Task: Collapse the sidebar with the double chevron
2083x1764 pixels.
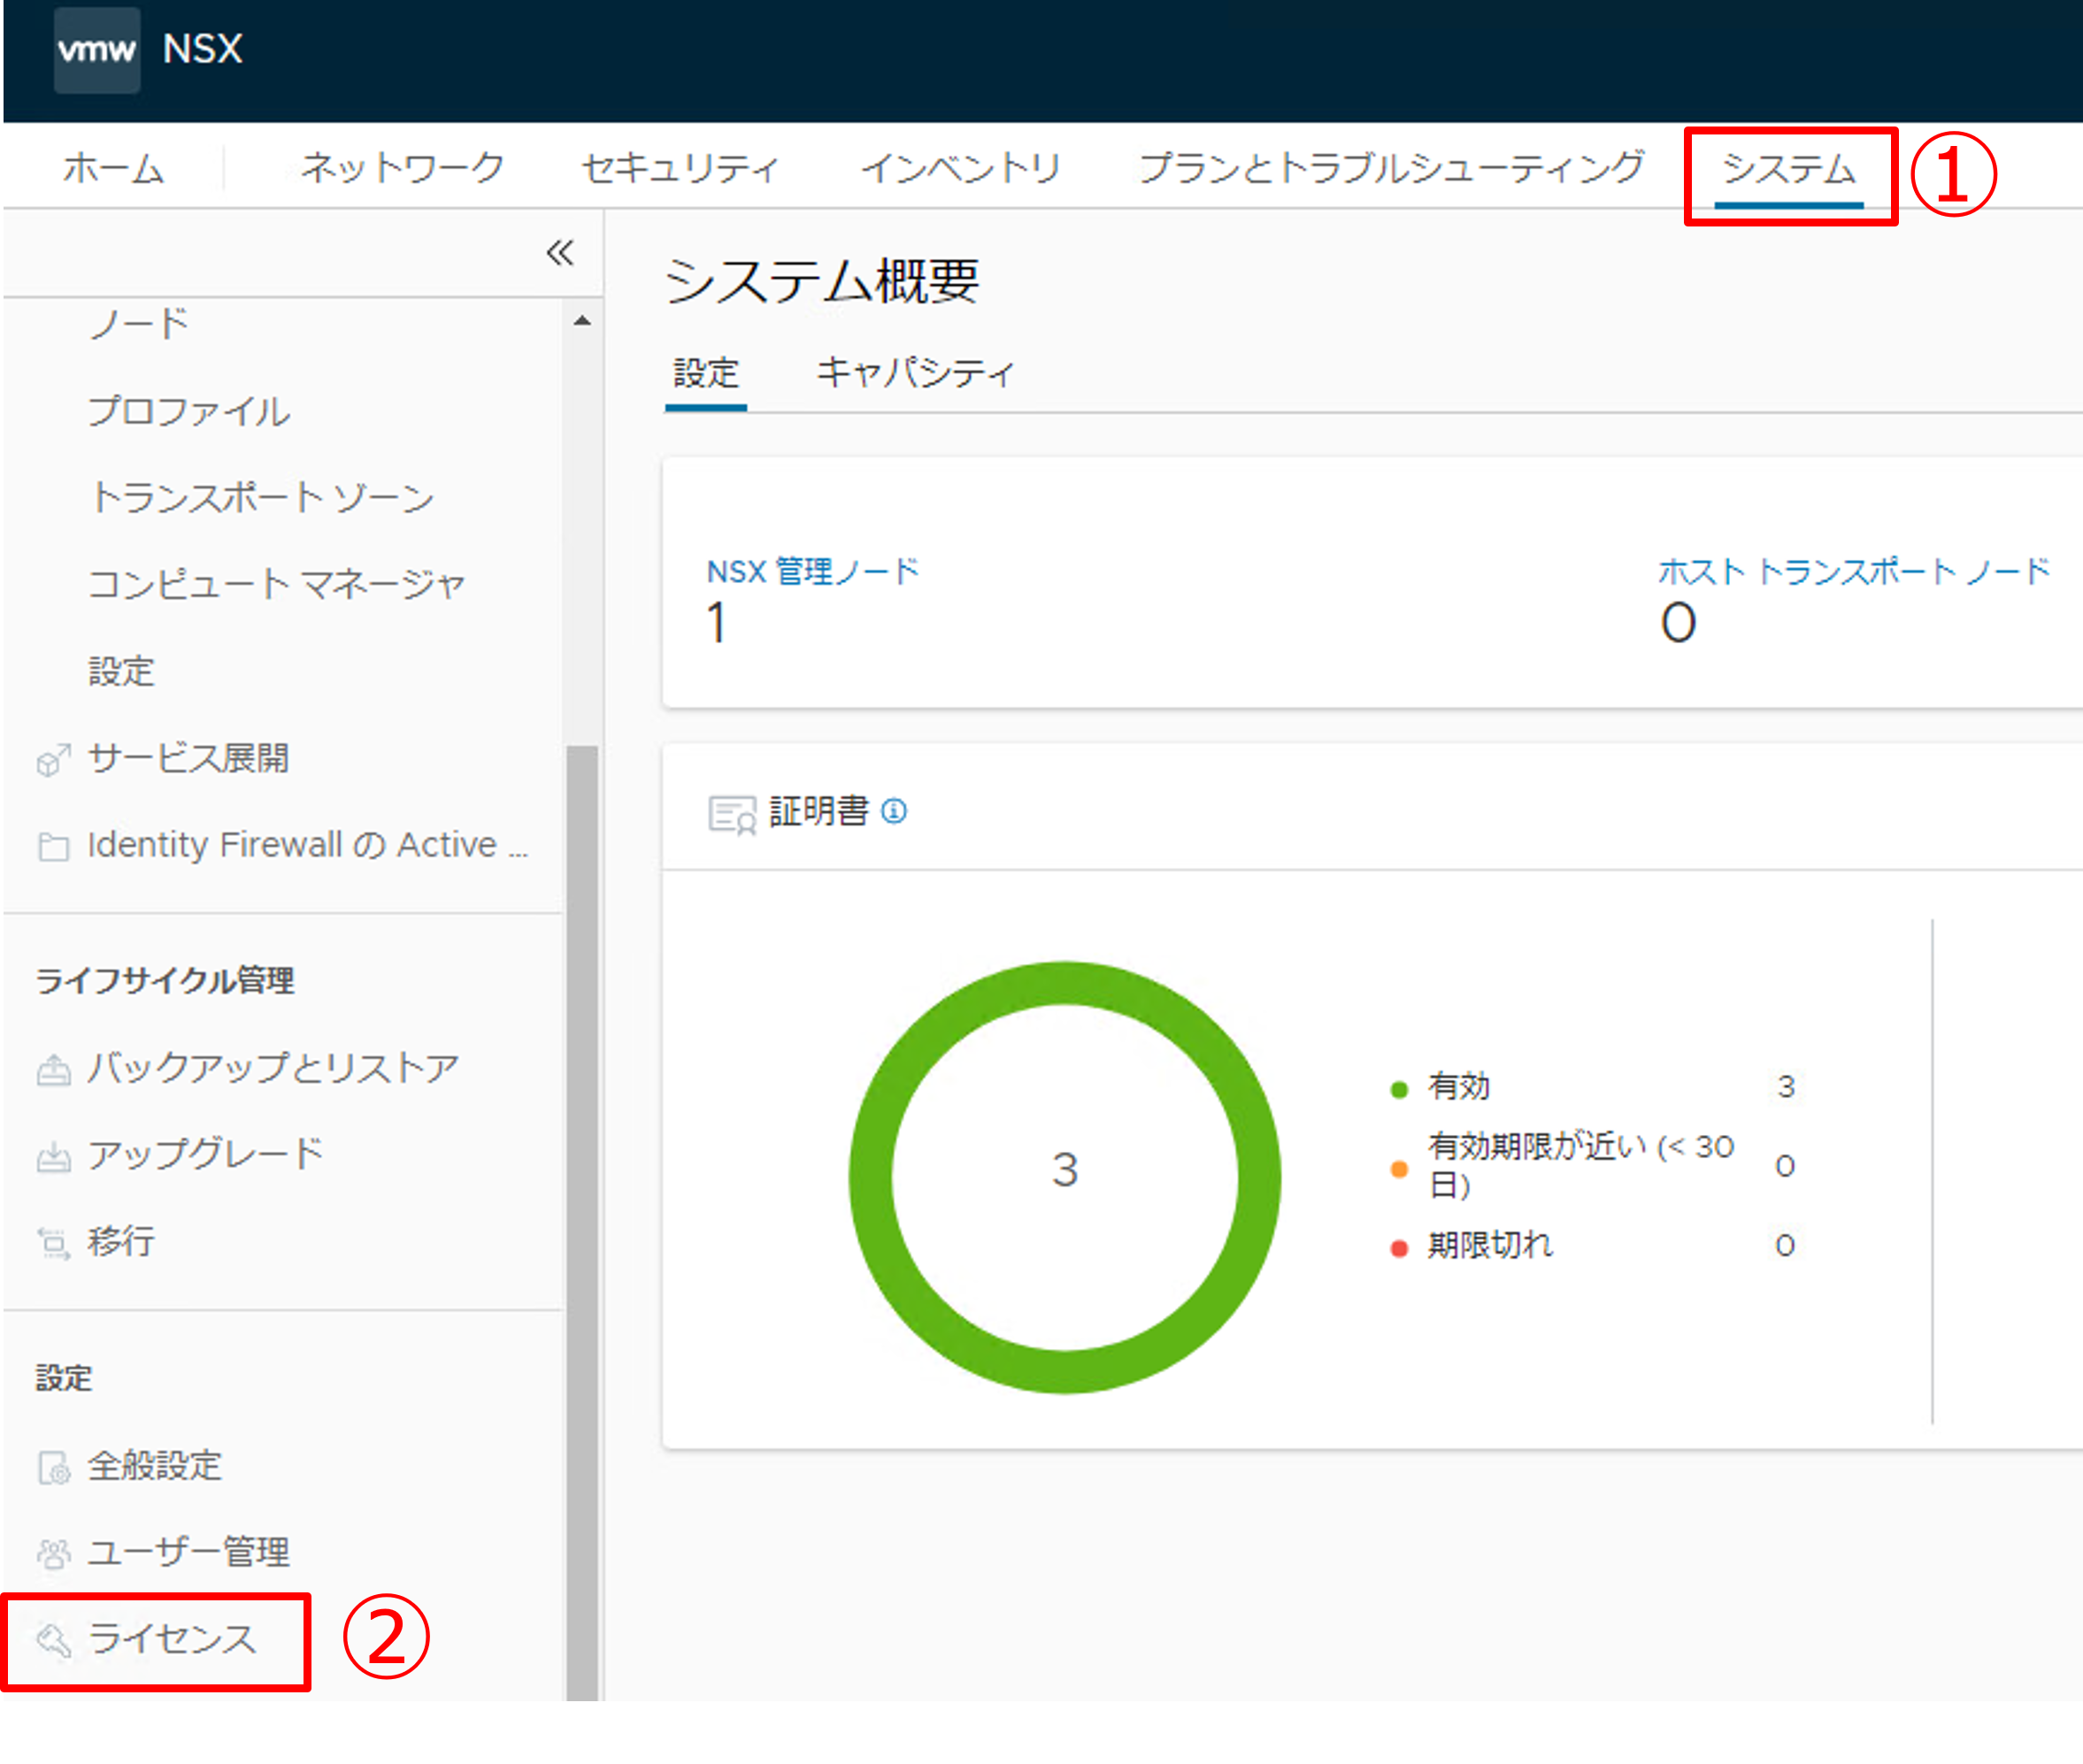Action: coord(560,253)
